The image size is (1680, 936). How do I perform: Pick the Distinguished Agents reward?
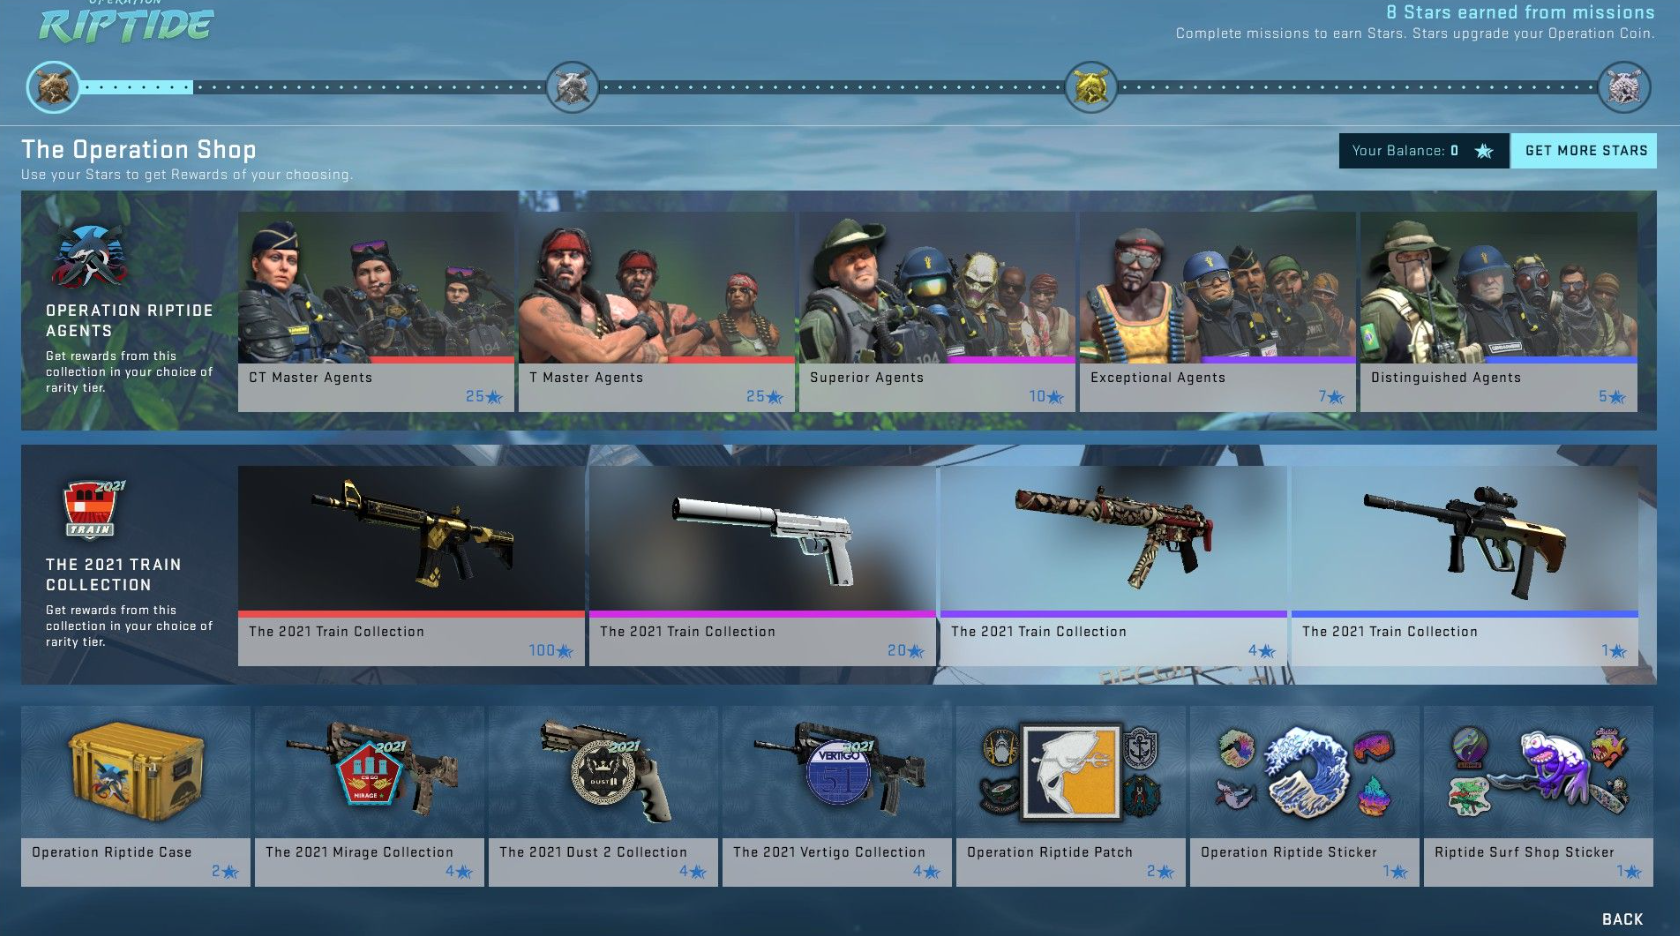pyautogui.click(x=1498, y=311)
